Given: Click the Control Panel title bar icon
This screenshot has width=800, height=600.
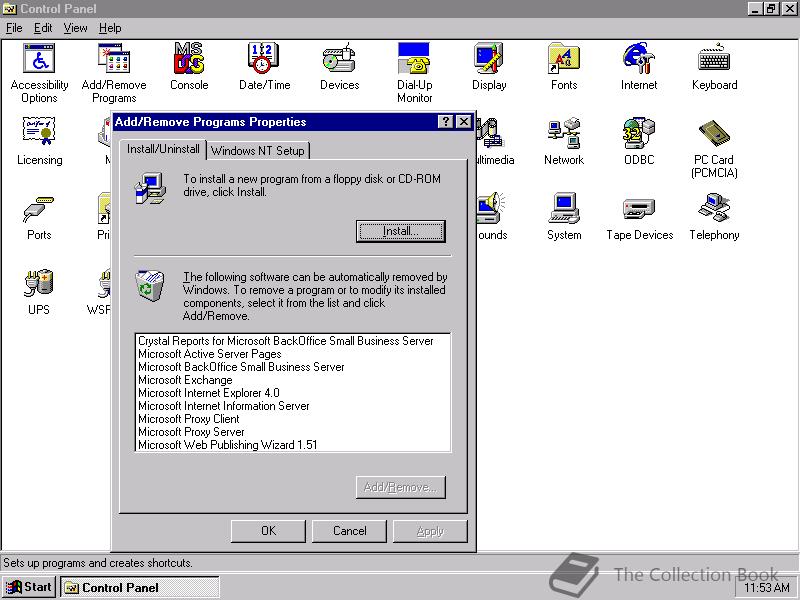Looking at the screenshot, I should (10, 9).
